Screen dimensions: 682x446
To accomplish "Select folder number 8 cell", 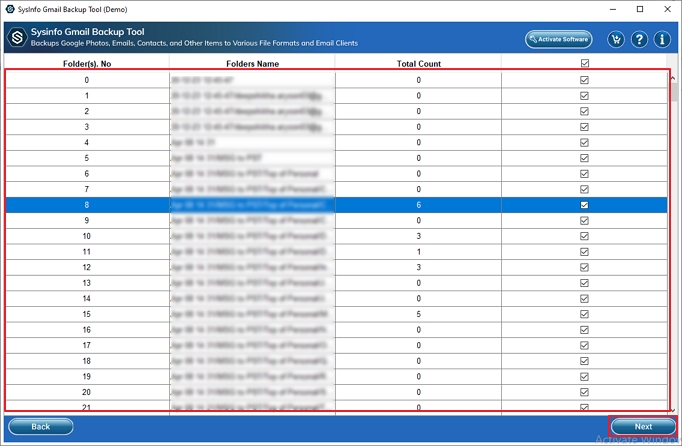I will point(87,205).
